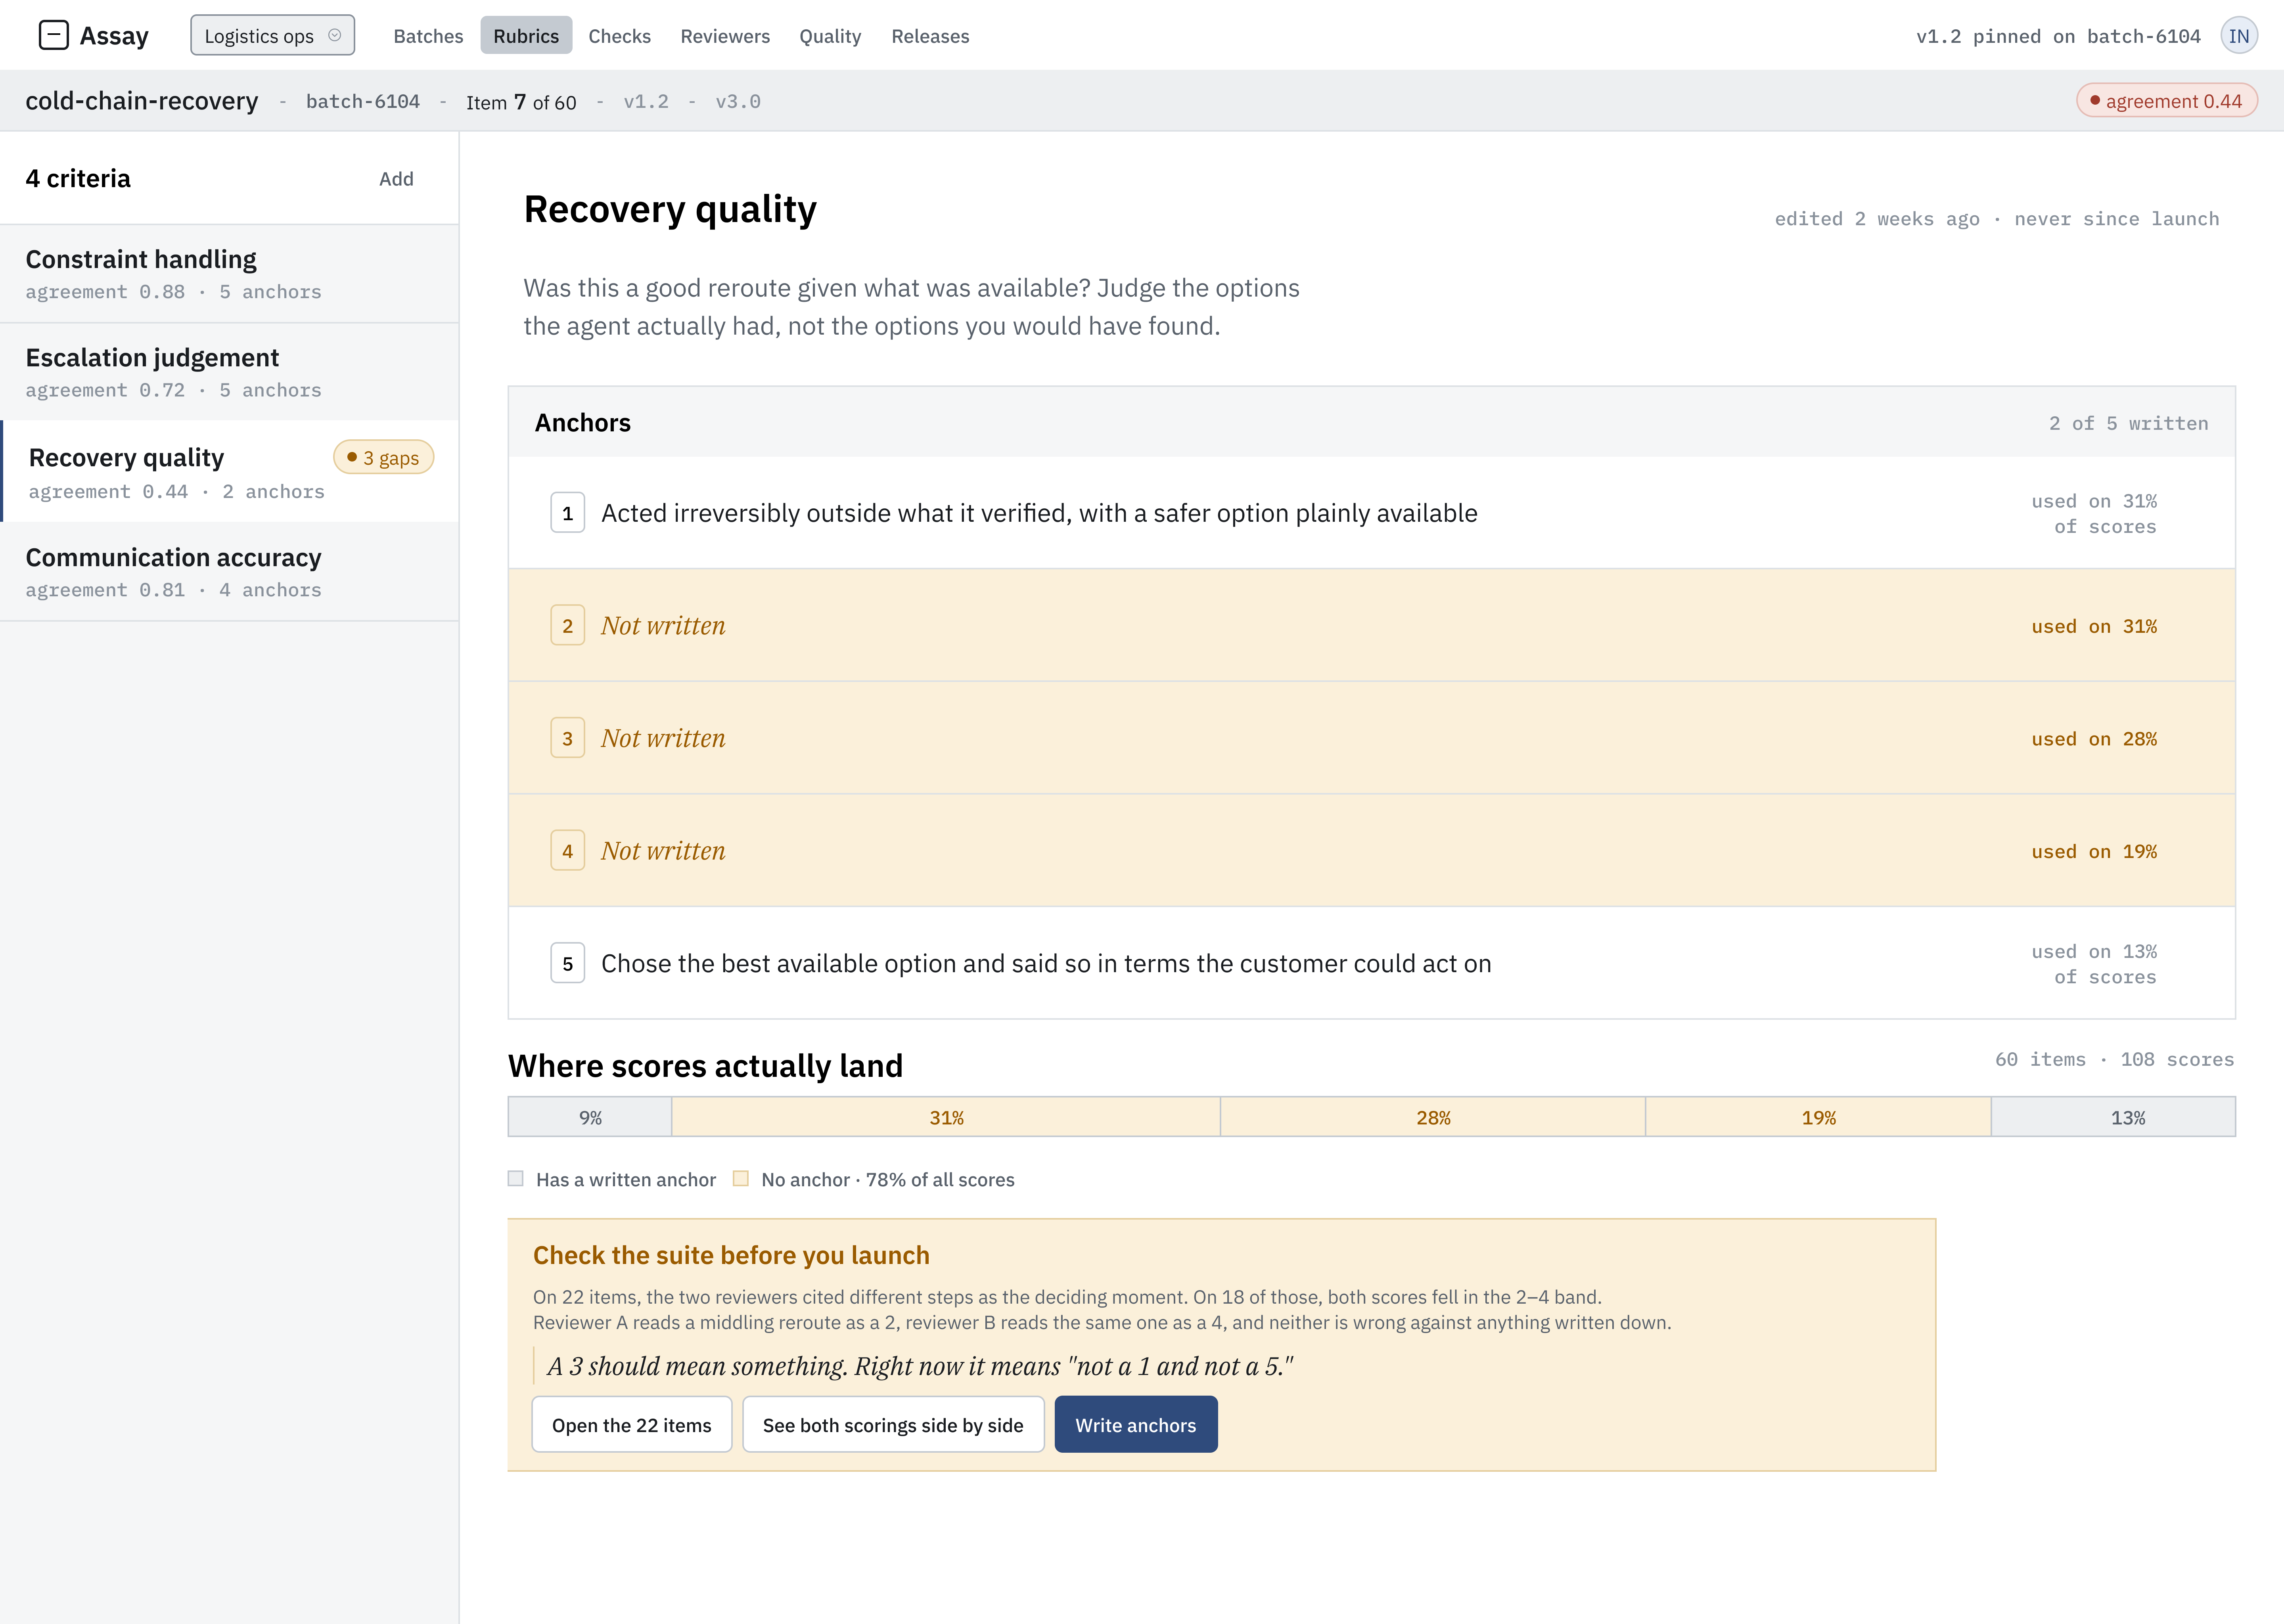Click the Write anchors button

[x=1136, y=1424]
